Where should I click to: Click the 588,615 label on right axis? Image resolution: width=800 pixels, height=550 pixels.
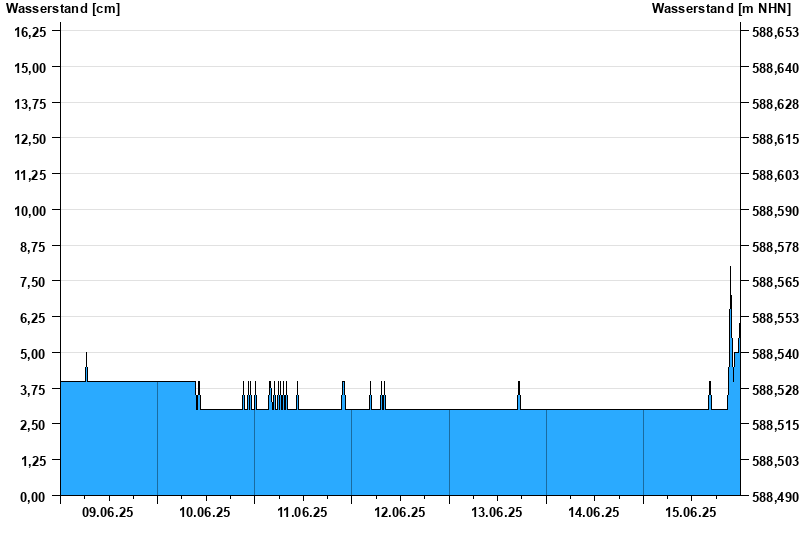(x=776, y=139)
